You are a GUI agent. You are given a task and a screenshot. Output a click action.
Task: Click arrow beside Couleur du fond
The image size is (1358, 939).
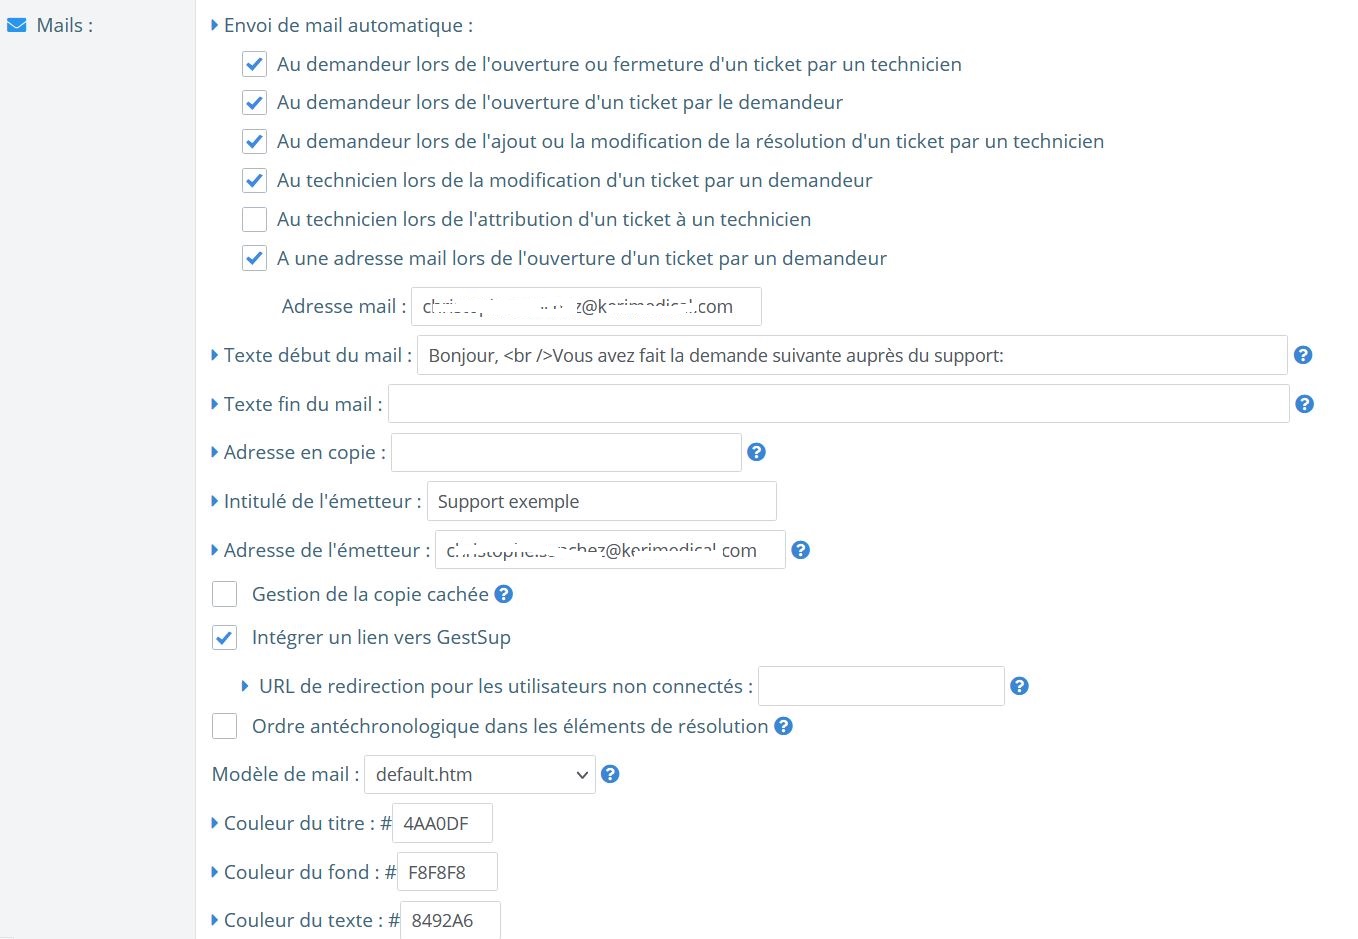click(x=215, y=872)
